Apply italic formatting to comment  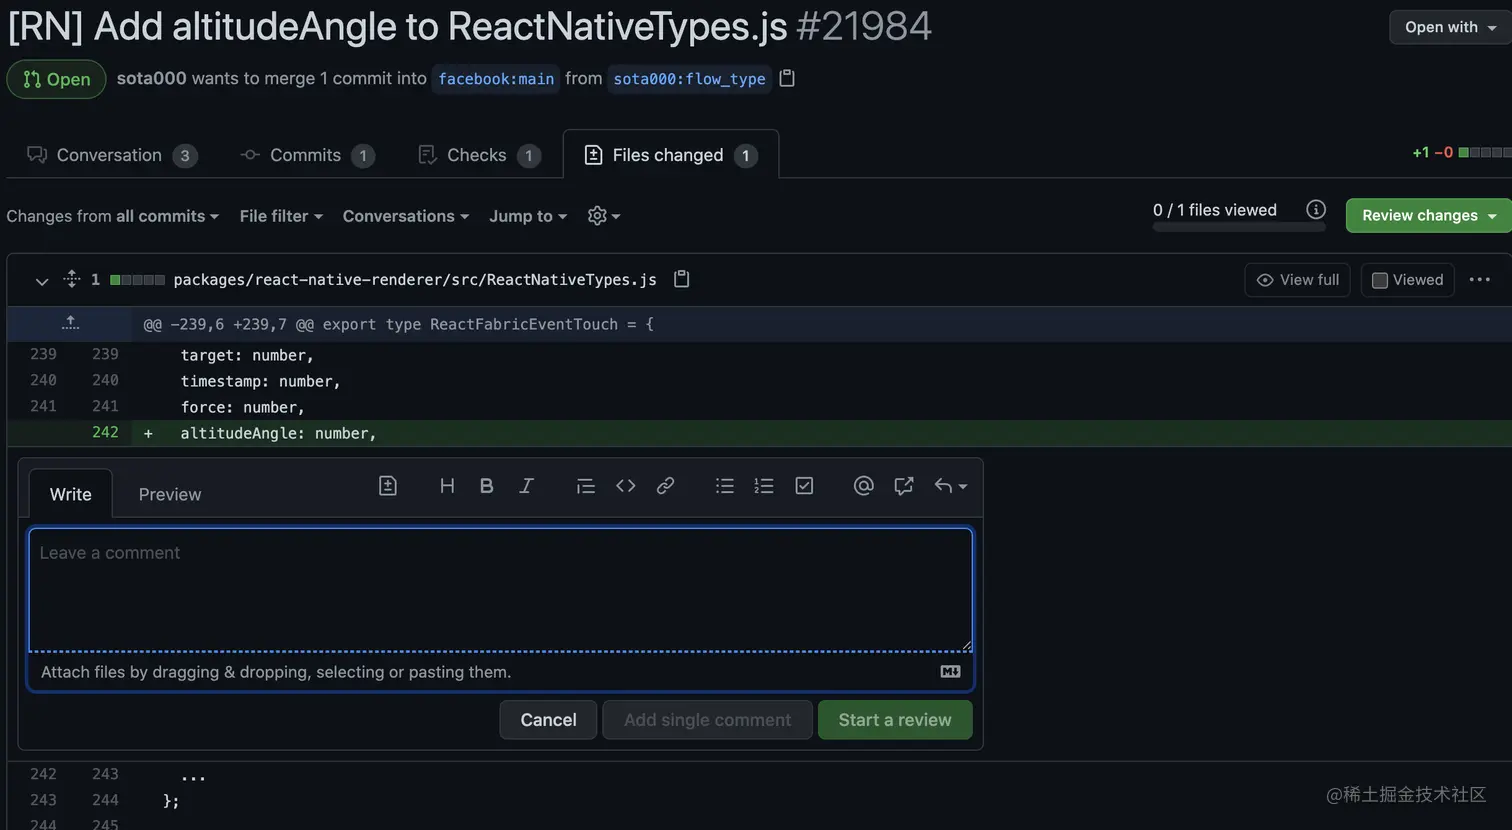(526, 486)
